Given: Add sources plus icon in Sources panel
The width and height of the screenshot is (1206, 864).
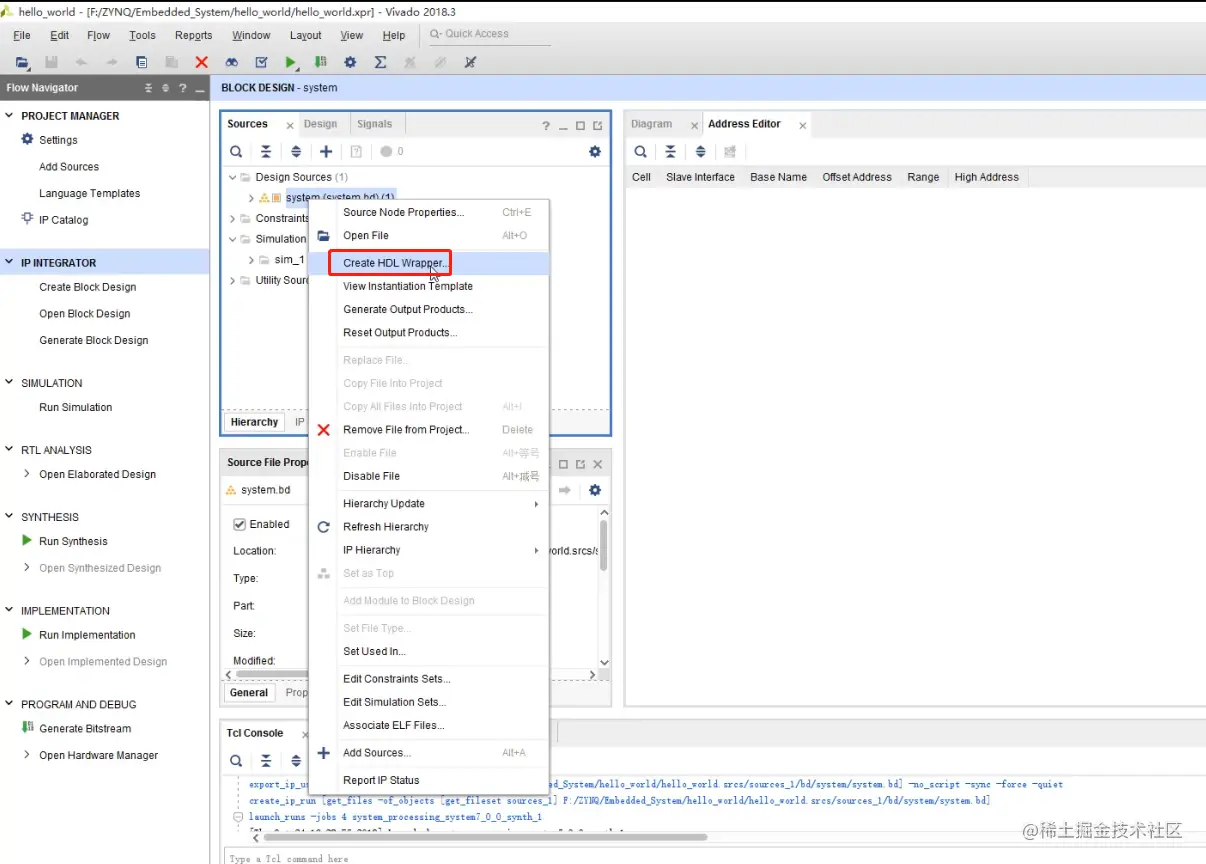Looking at the screenshot, I should [326, 152].
